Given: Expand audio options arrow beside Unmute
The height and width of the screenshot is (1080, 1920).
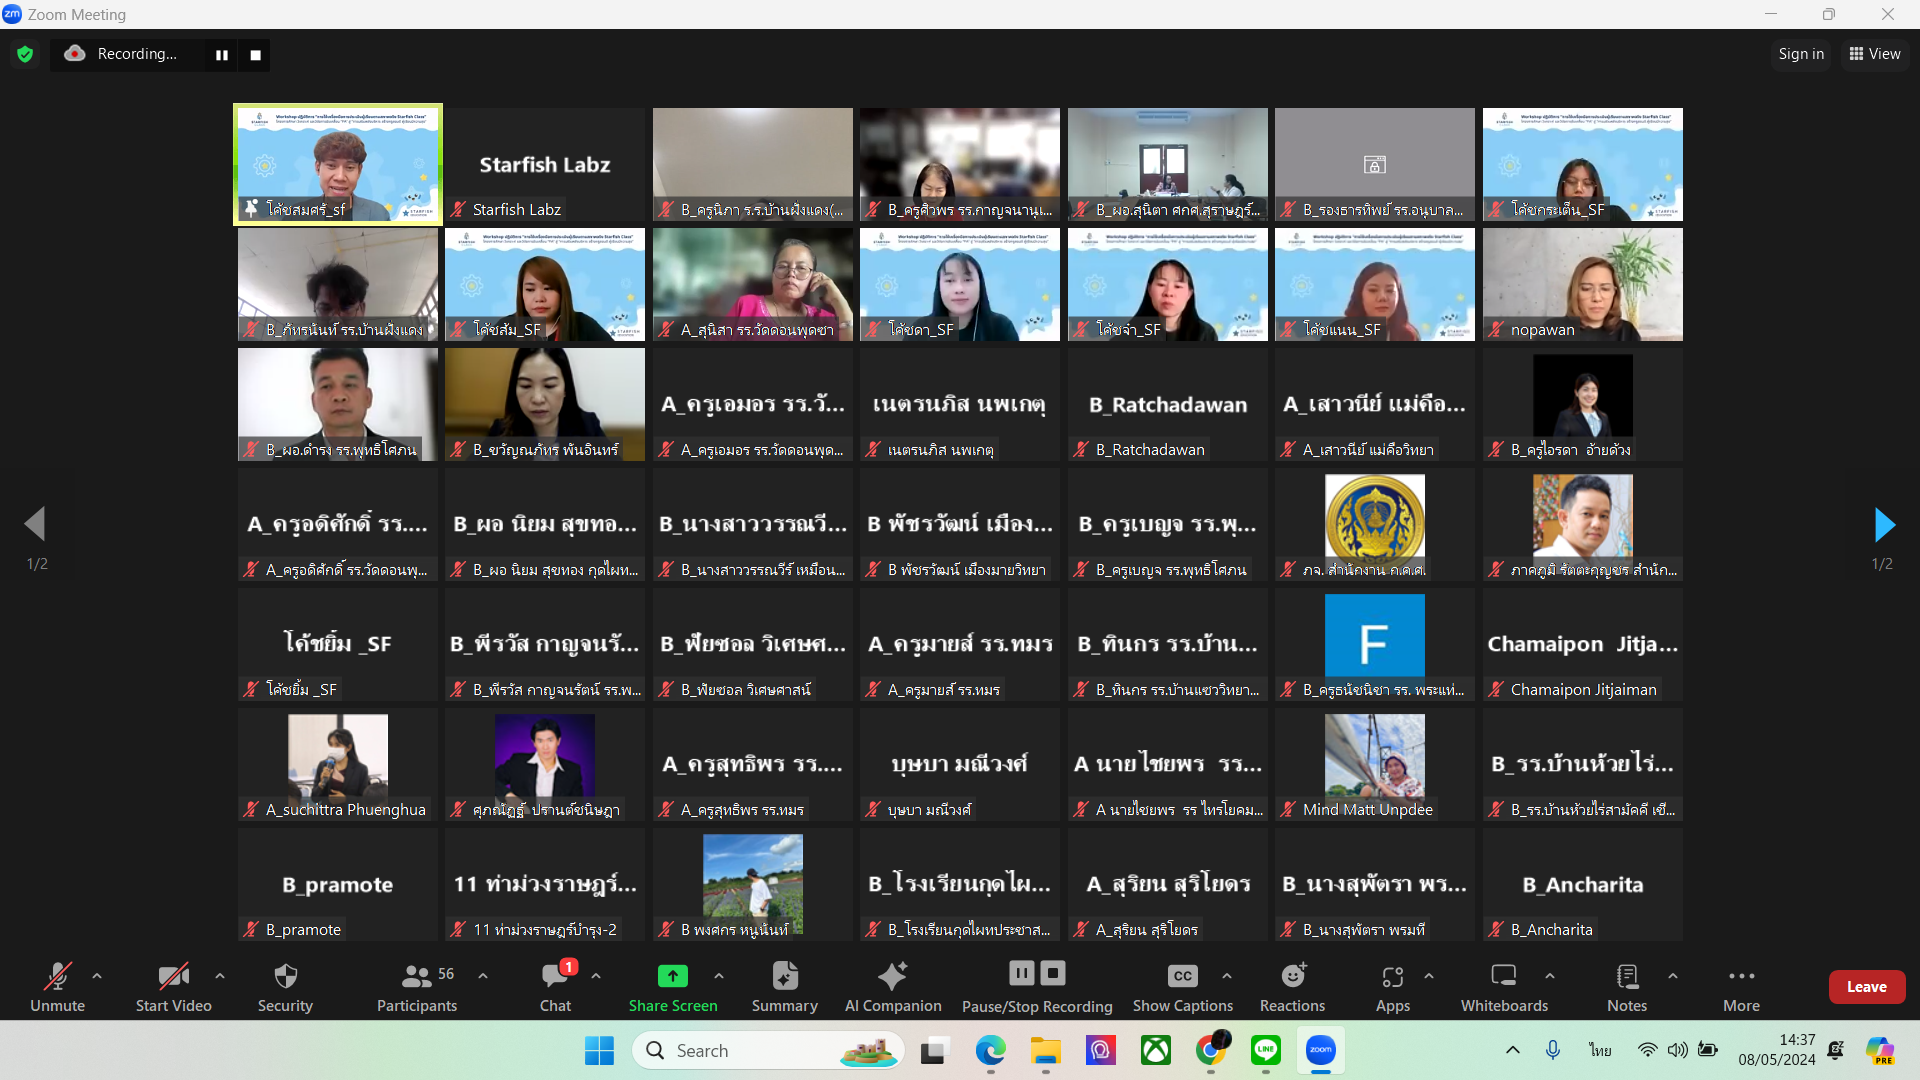Looking at the screenshot, I should click(x=97, y=976).
